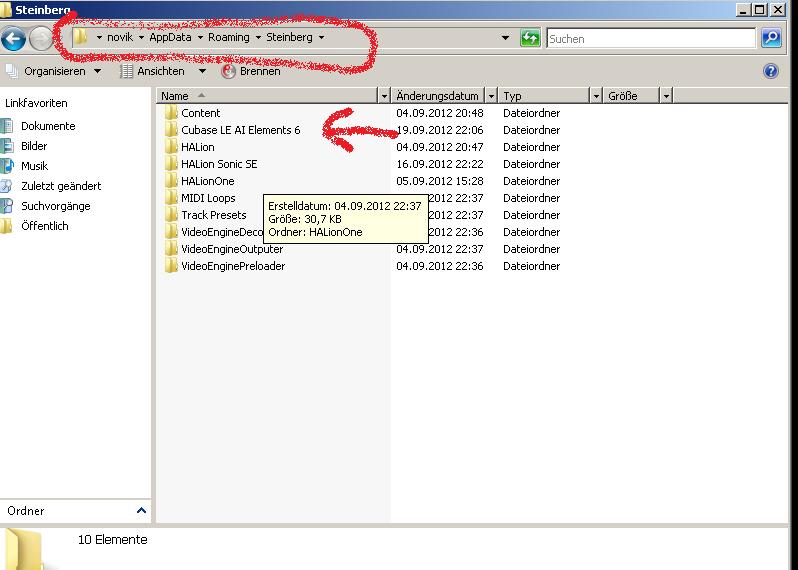The image size is (798, 570).
Task: Click the Suchvorgänge favorite link
Action: tap(56, 206)
